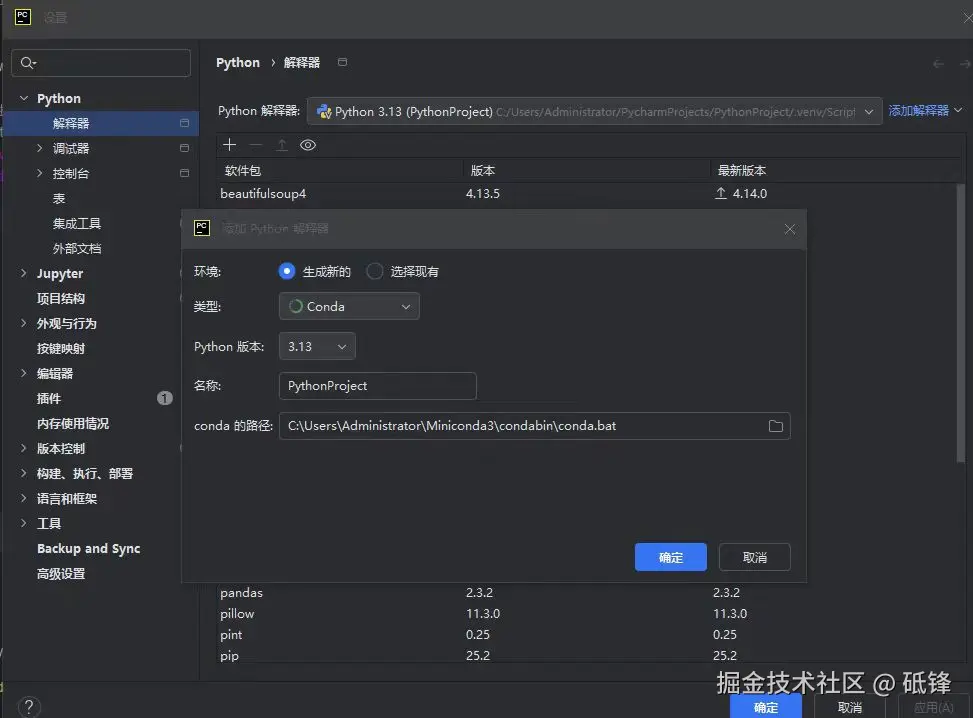Select 表 in the settings tree

click(x=59, y=199)
